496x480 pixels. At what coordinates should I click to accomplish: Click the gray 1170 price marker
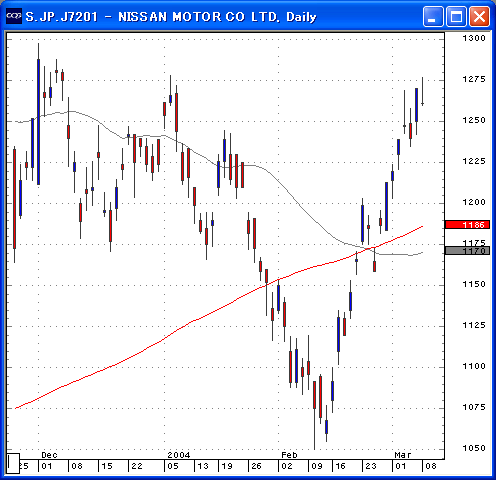pos(467,251)
